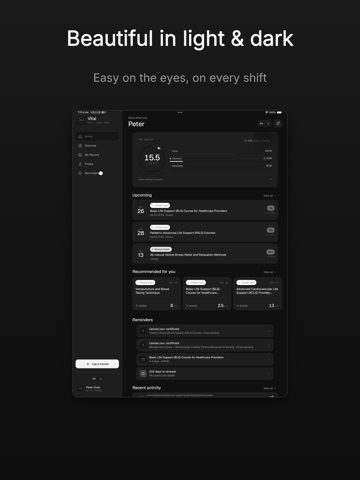Viewport: 360px width, 480px height.
Task: Click the Discover compass icon
Action: 80,146
